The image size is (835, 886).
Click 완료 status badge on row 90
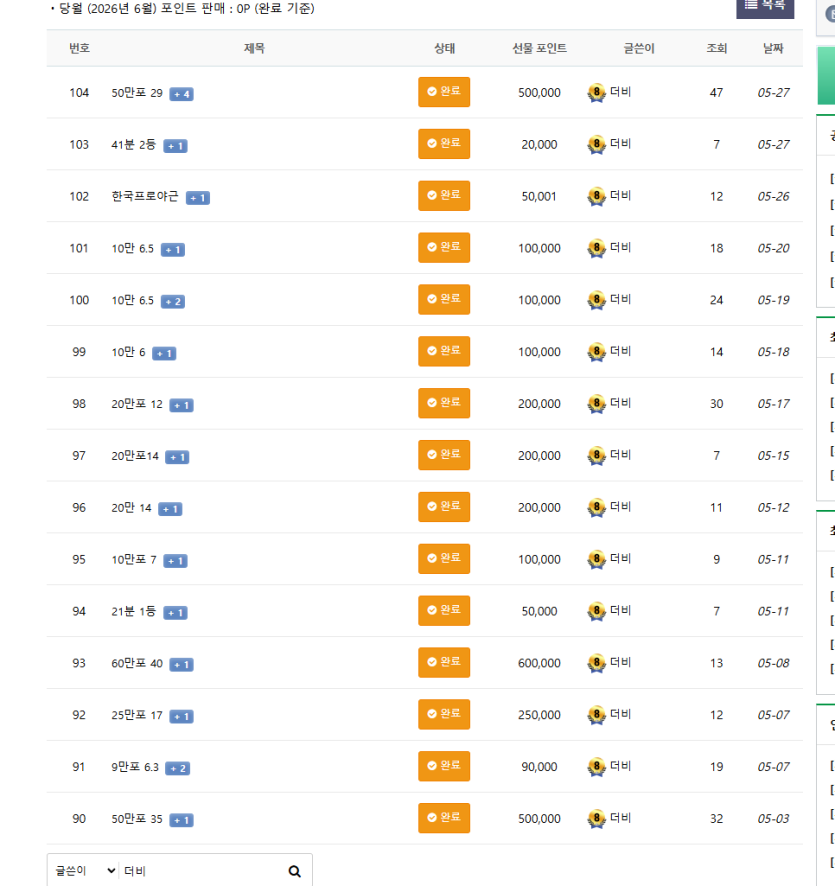[x=444, y=818]
